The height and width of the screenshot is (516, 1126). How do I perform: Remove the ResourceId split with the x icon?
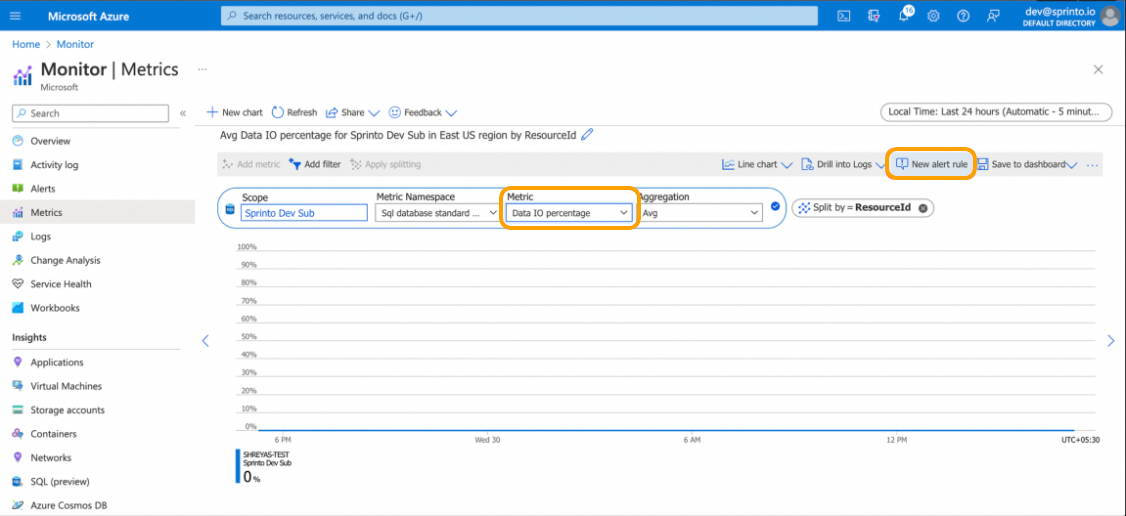[x=923, y=208]
